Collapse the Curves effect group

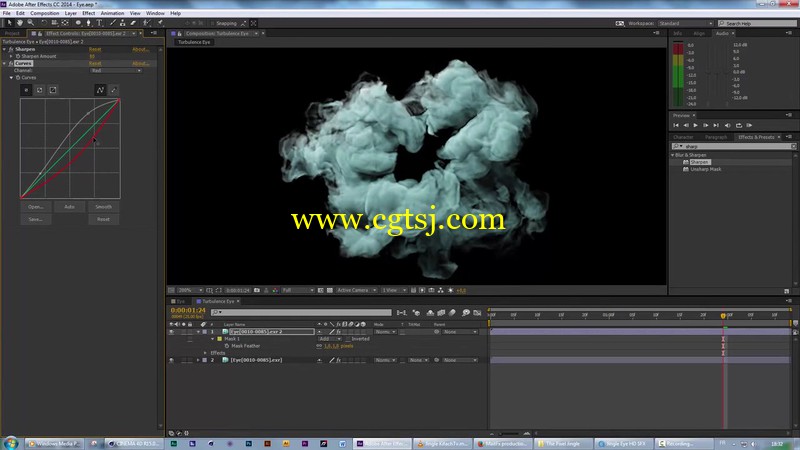click(5, 64)
